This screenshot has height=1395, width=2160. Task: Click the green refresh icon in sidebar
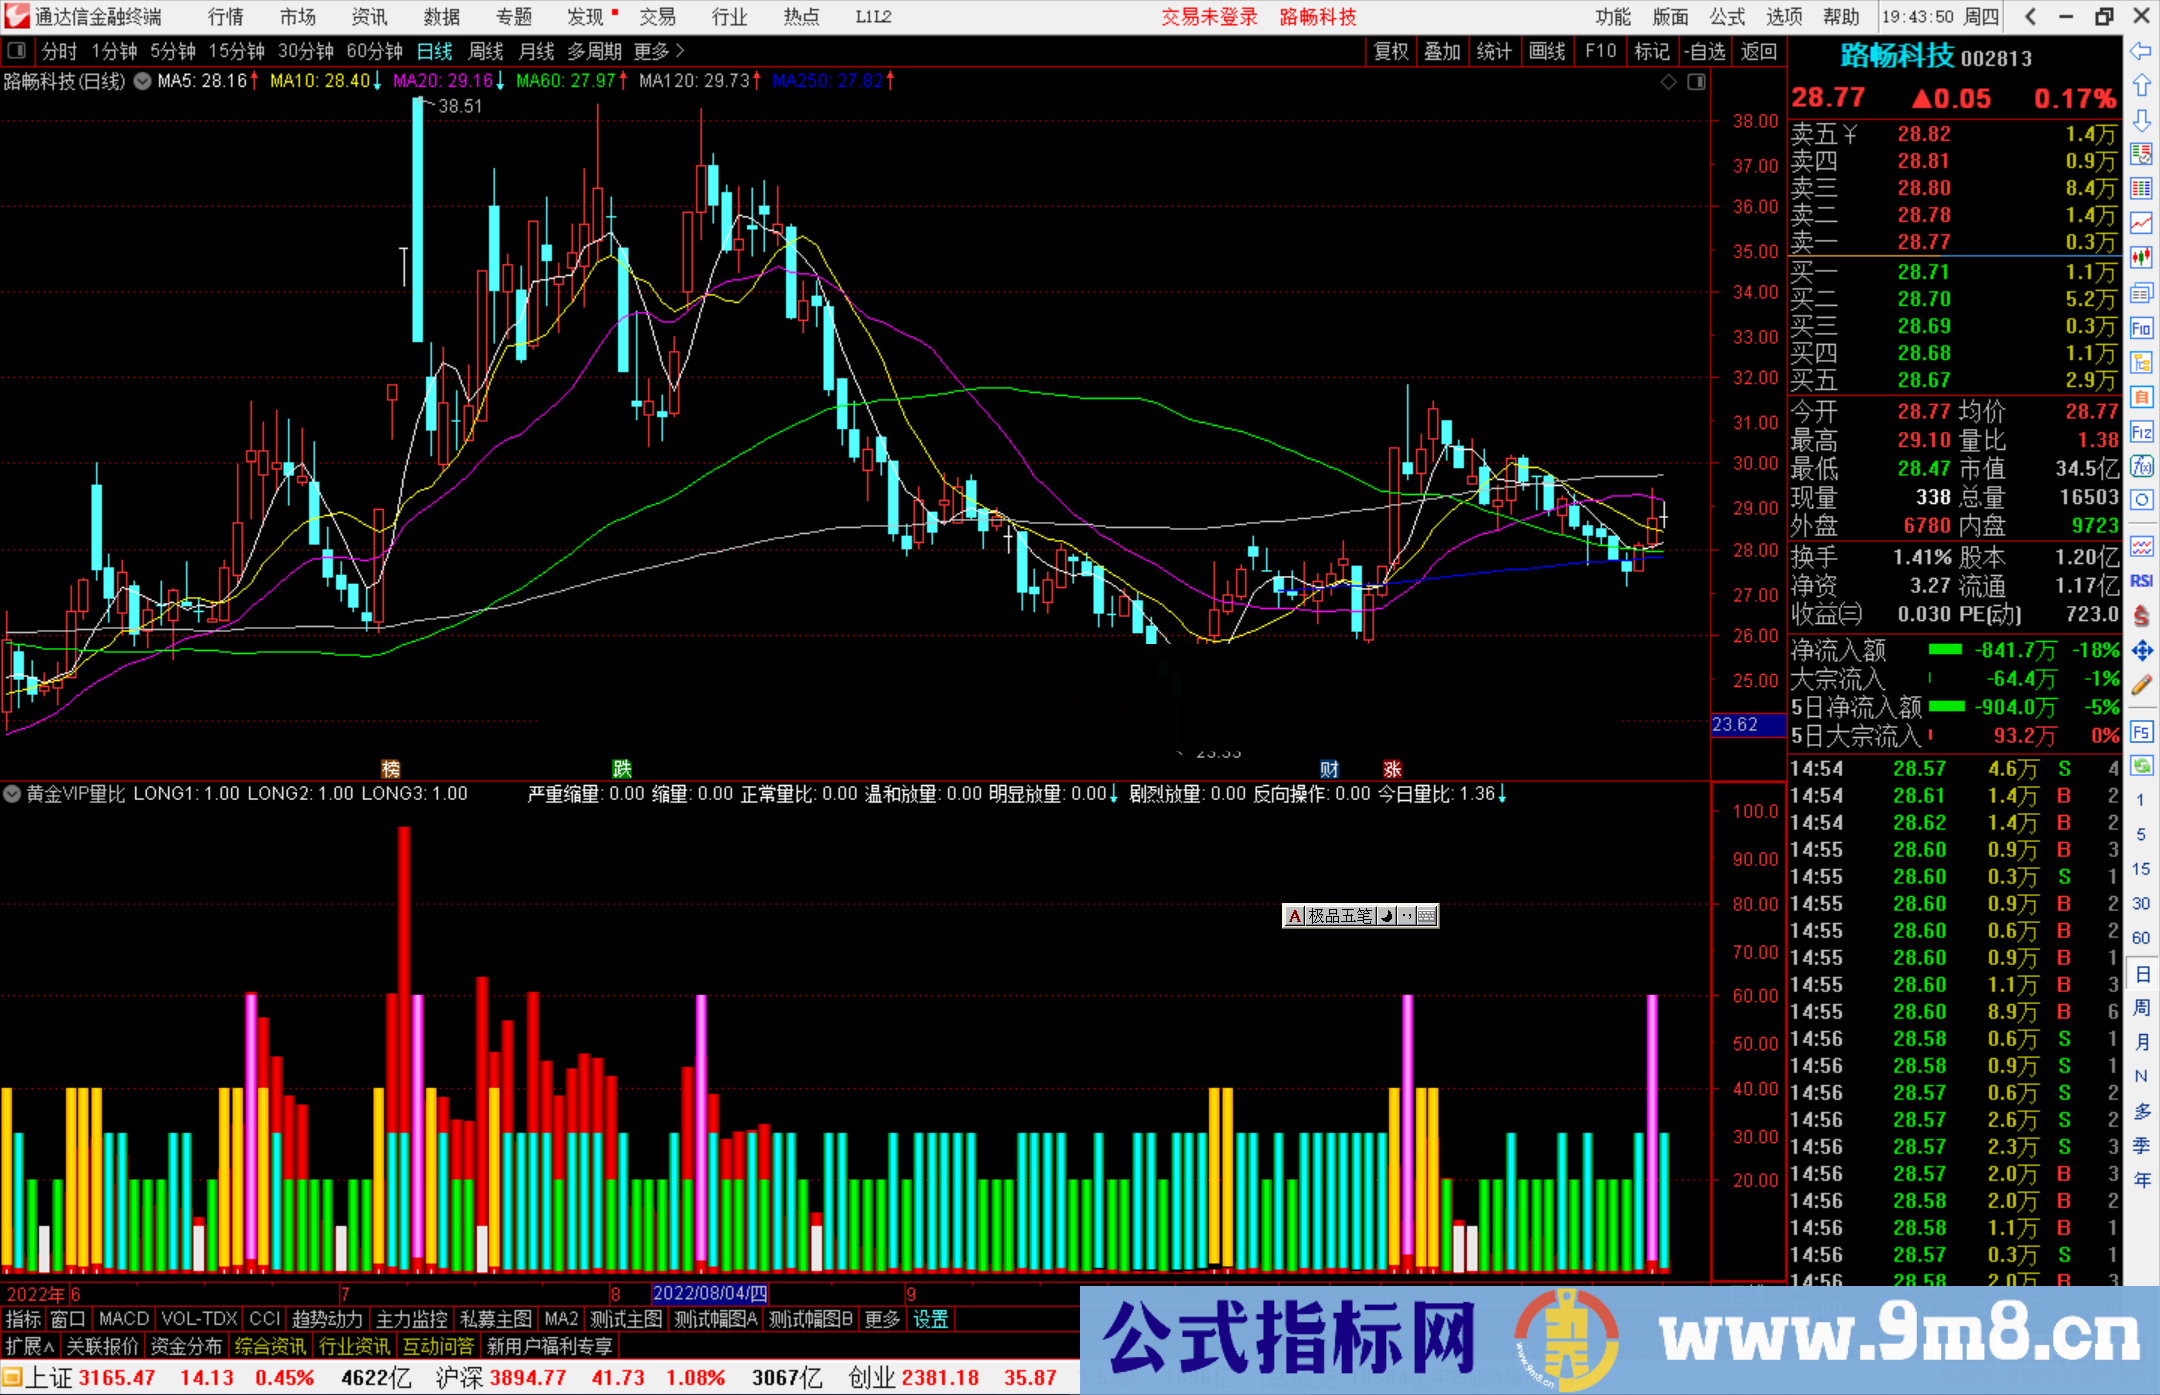2141,766
